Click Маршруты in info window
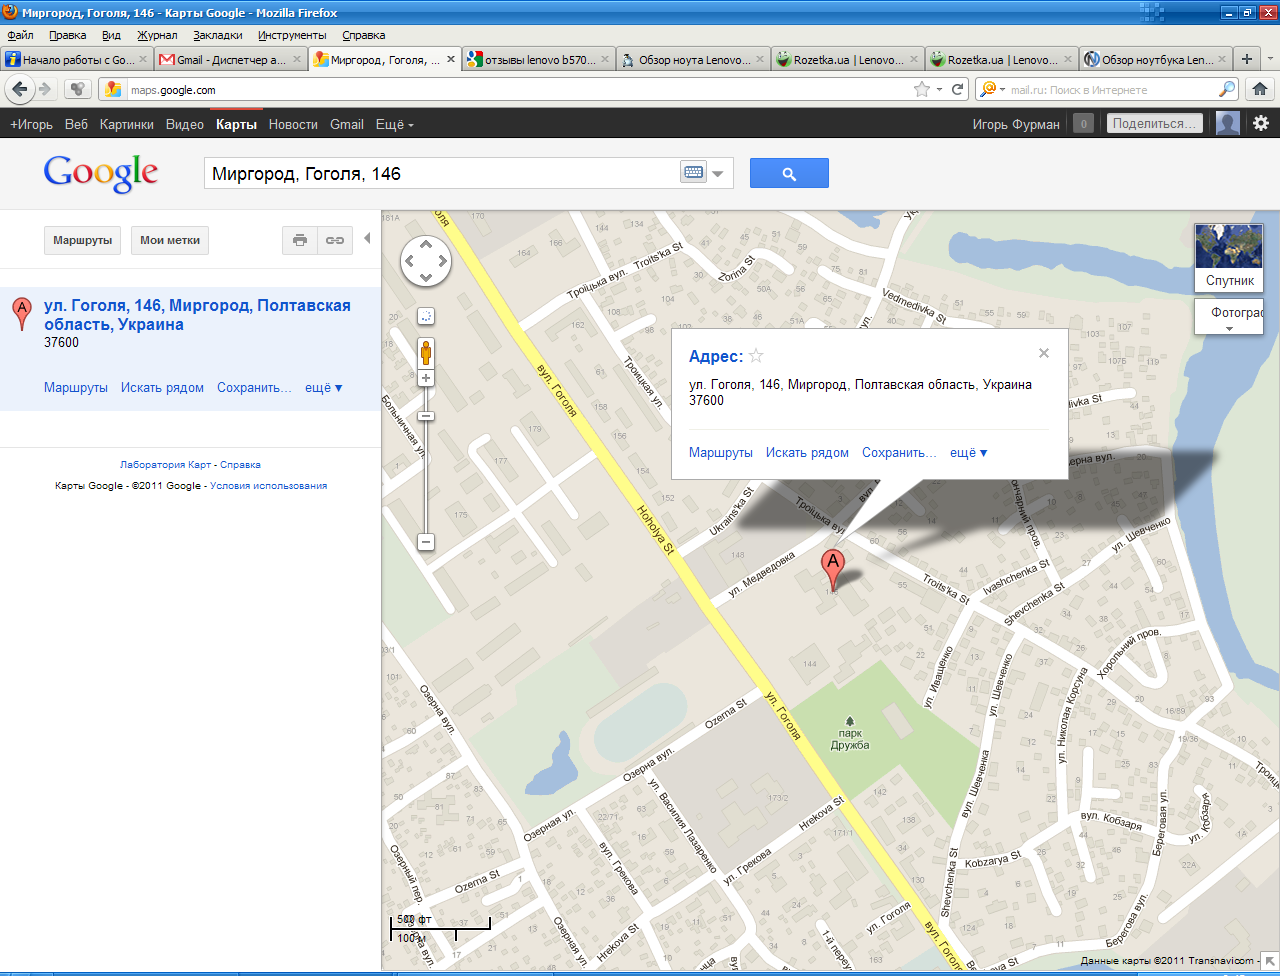Screen dimensions: 1280x976 [x=721, y=453]
